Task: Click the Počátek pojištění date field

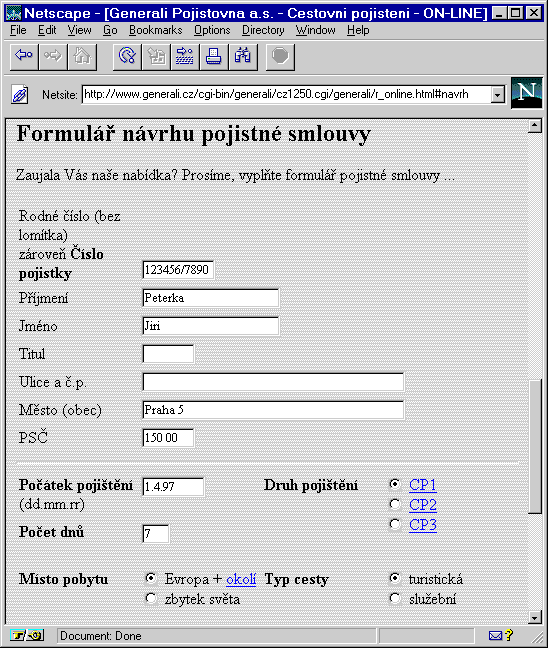Action: pos(173,487)
